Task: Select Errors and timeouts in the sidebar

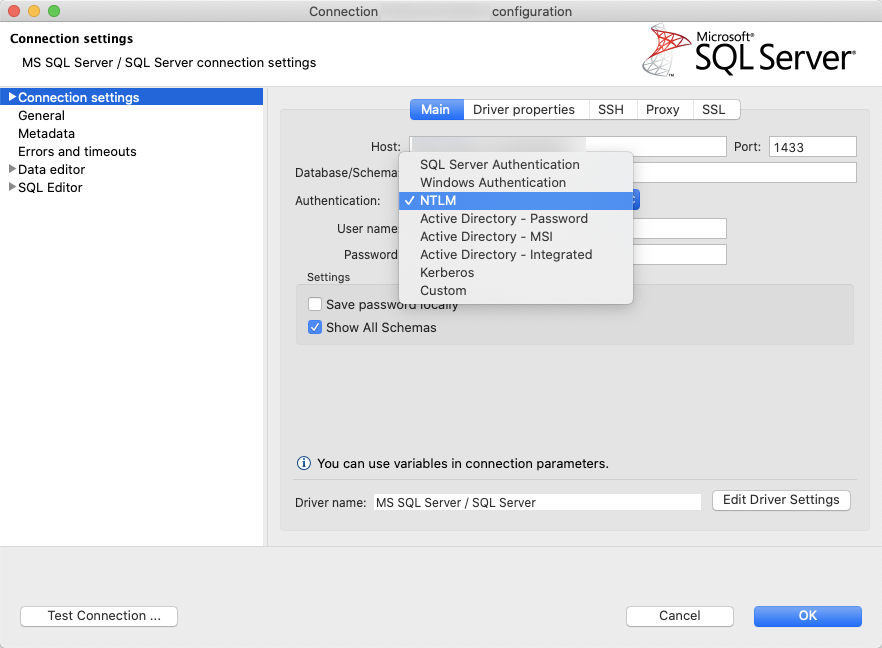Action: coord(76,151)
